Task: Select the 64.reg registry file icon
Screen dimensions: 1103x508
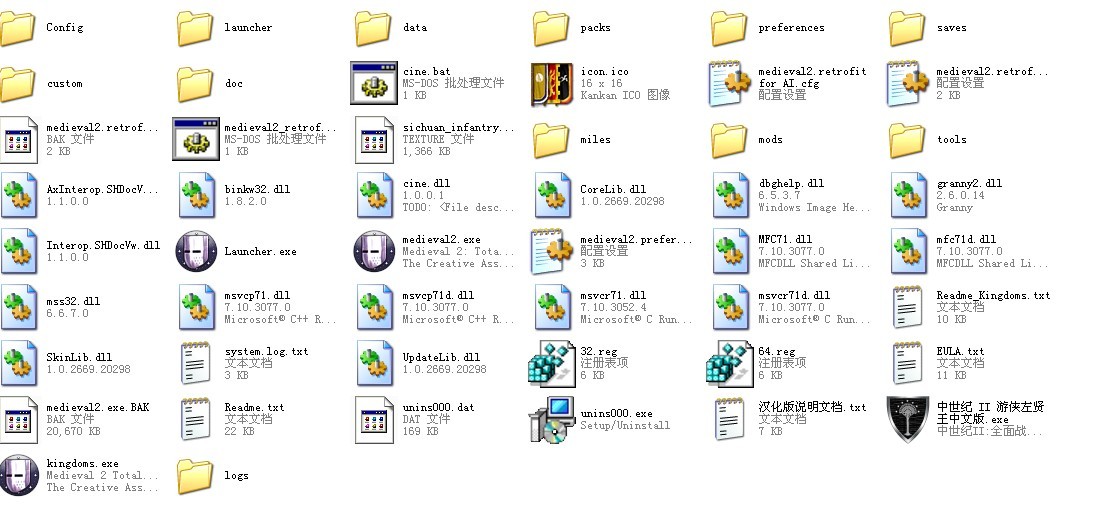Action: point(729,364)
